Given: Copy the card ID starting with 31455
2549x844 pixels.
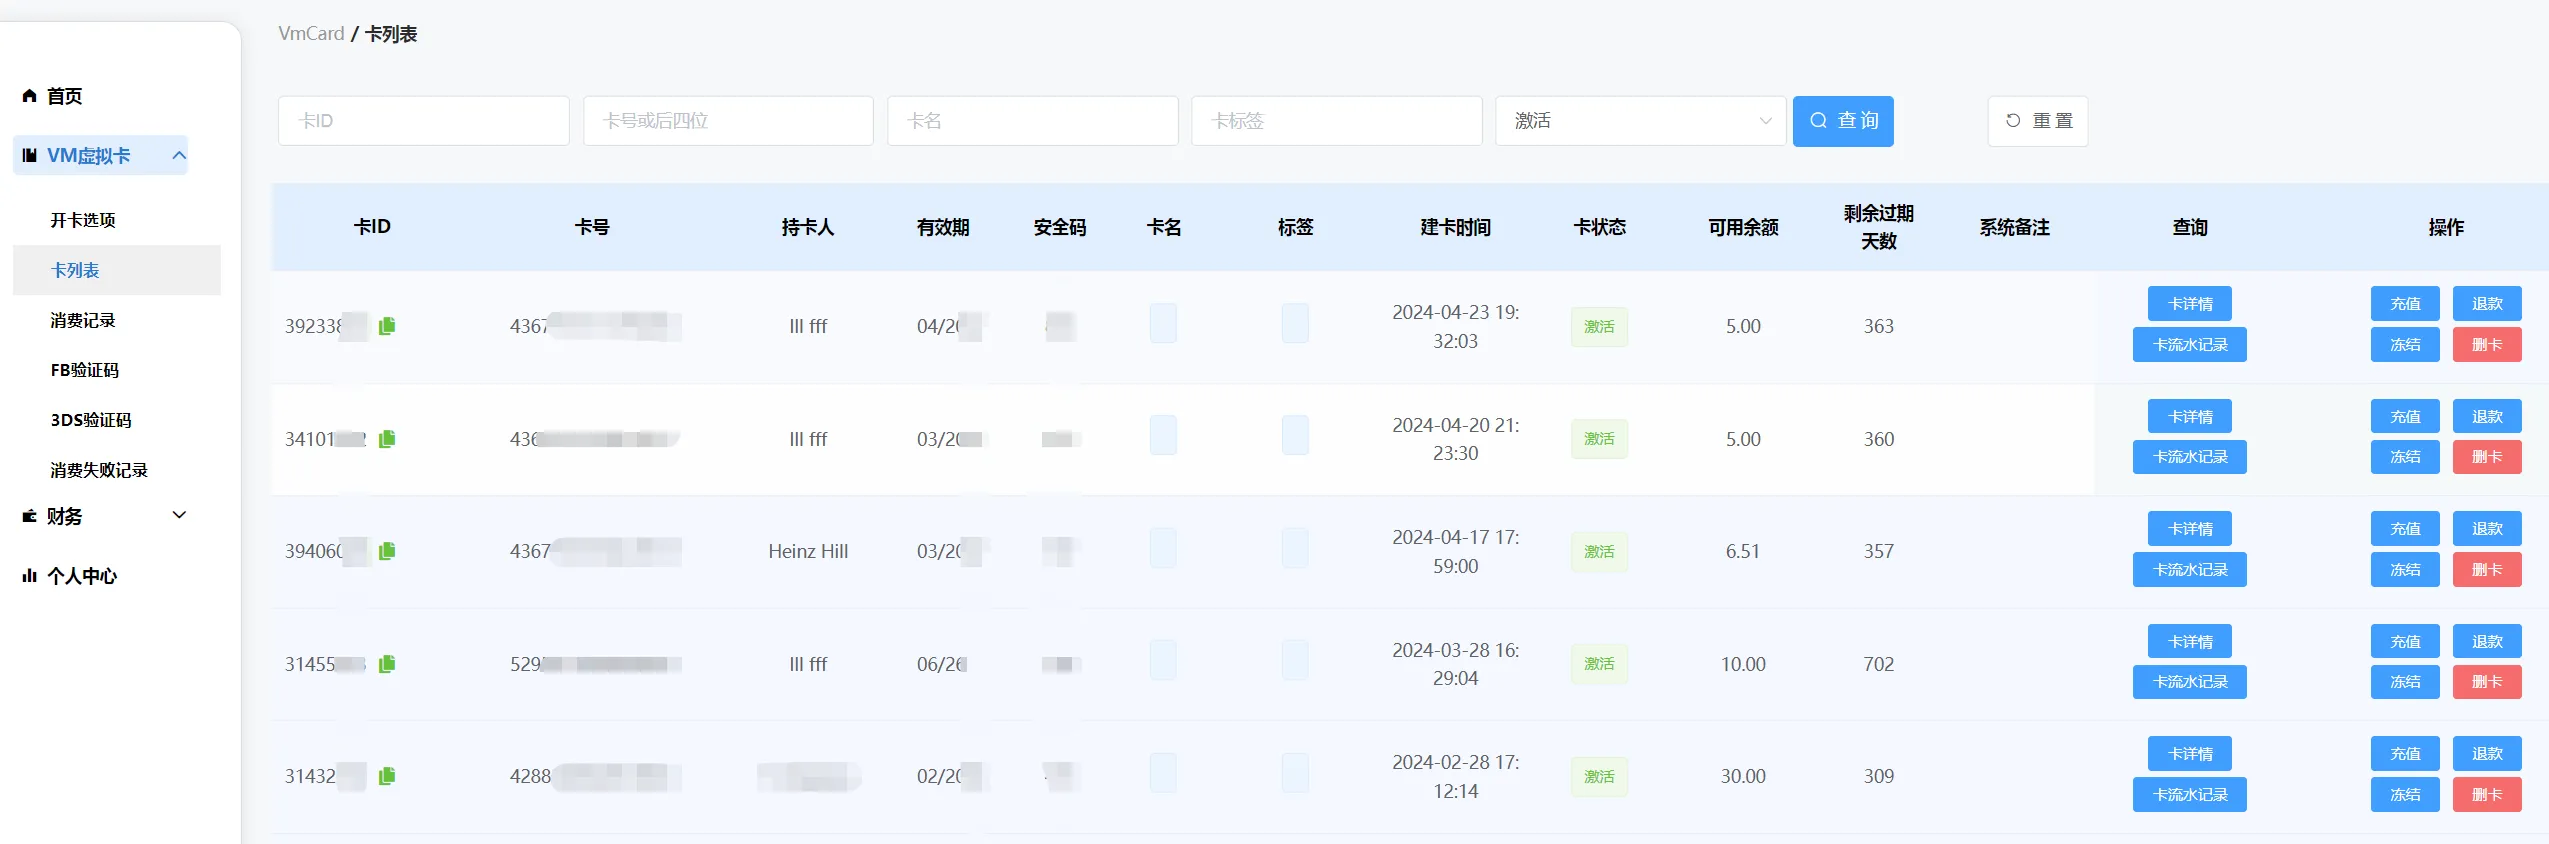Looking at the screenshot, I should coord(387,664).
